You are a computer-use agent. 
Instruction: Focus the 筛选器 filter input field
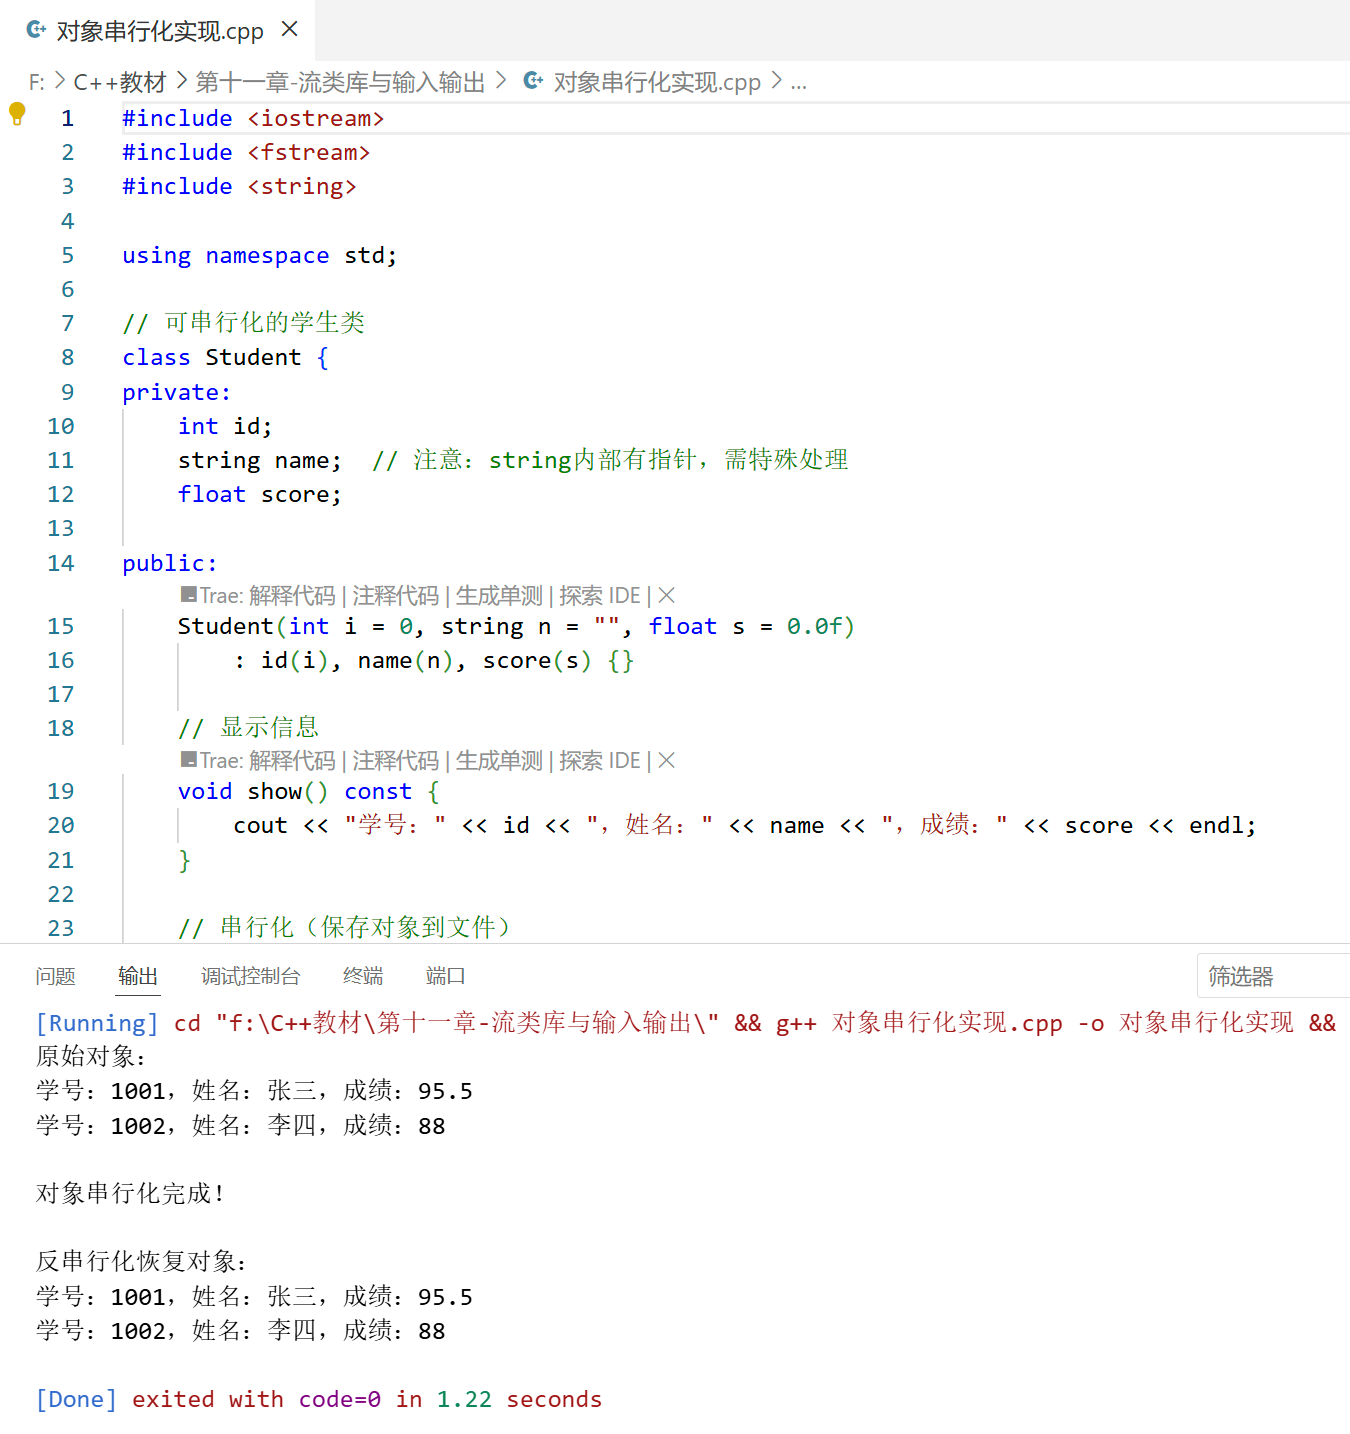click(x=1273, y=976)
